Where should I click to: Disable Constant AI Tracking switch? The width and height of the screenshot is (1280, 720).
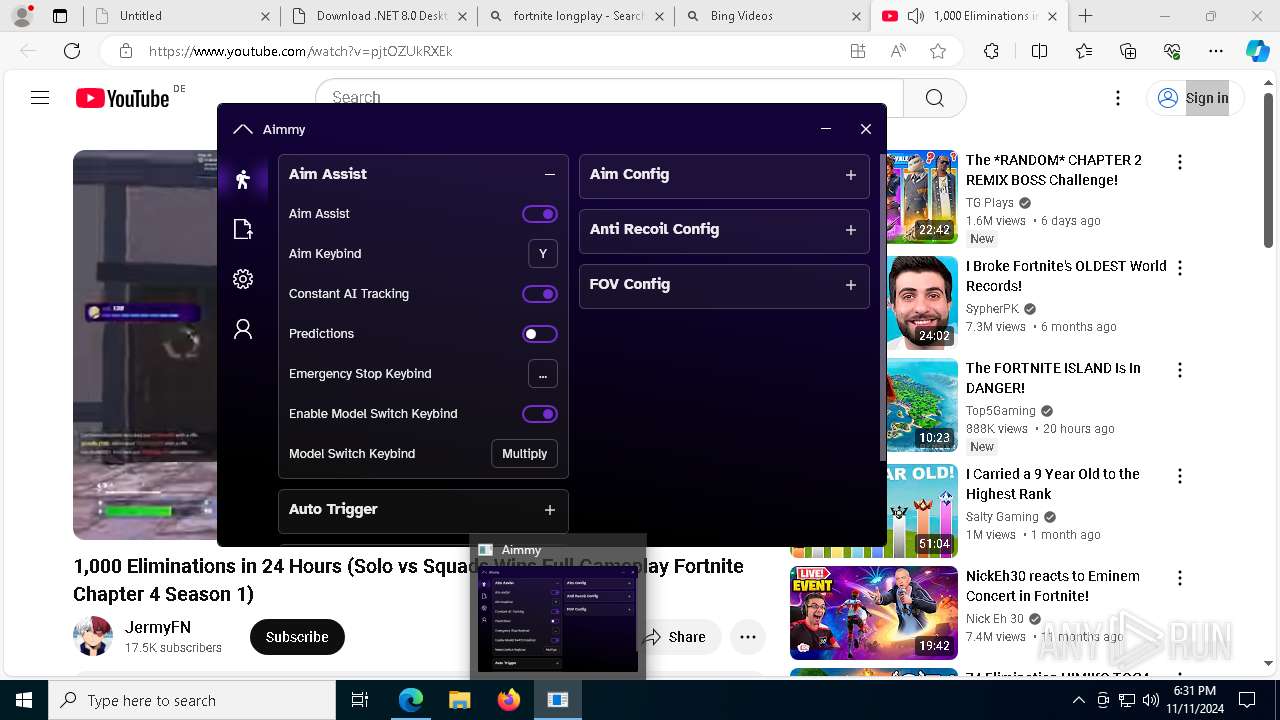tap(540, 294)
